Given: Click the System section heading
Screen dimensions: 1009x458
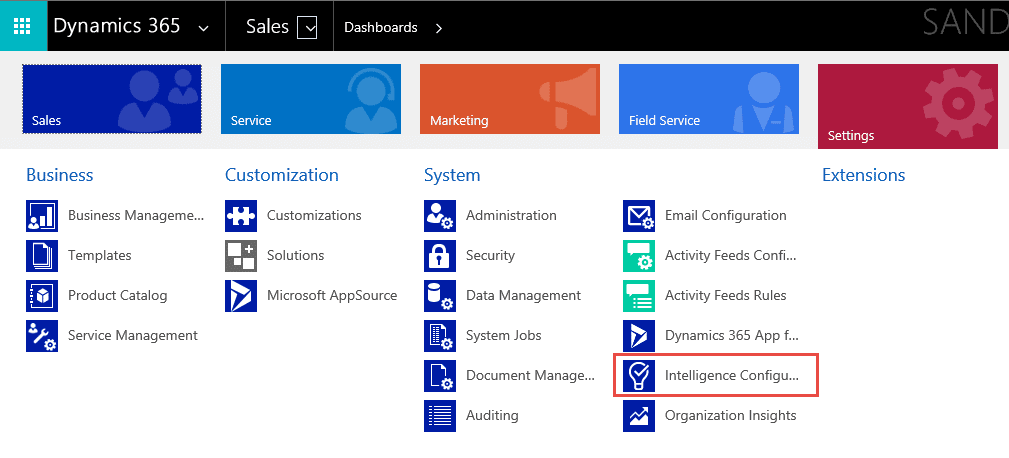Looking at the screenshot, I should pyautogui.click(x=452, y=175).
